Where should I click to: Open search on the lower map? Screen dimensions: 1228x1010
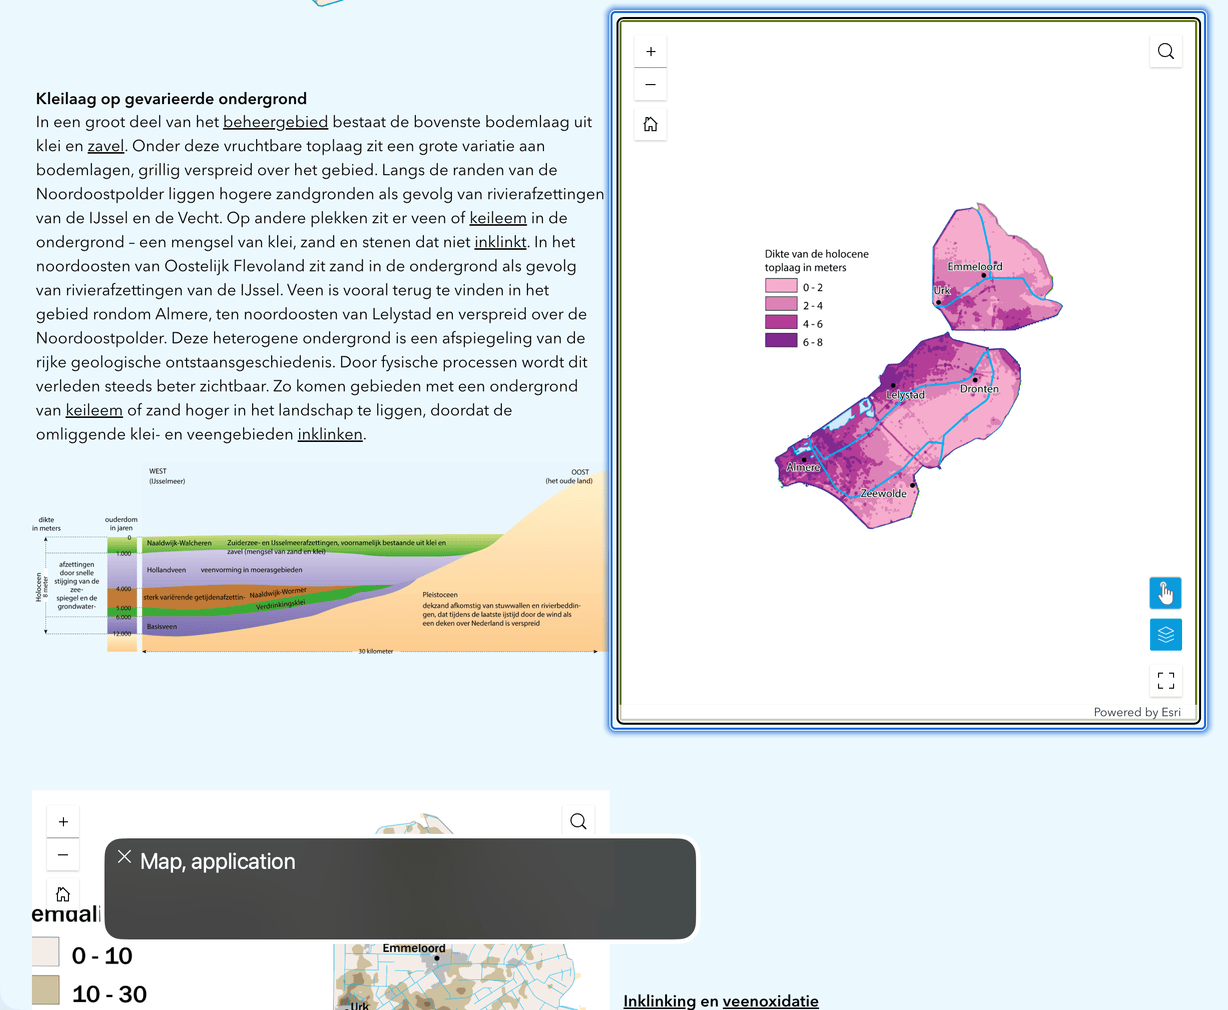coord(578,822)
